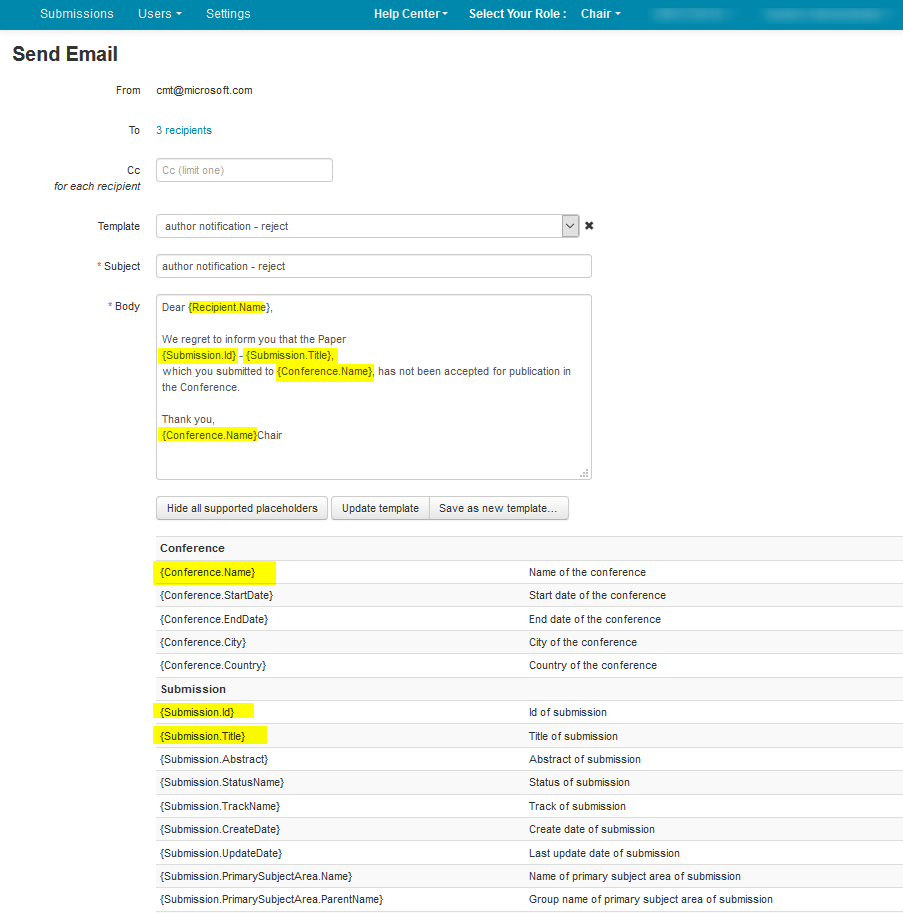
Task: Focus the Subject text field
Action: (x=373, y=266)
